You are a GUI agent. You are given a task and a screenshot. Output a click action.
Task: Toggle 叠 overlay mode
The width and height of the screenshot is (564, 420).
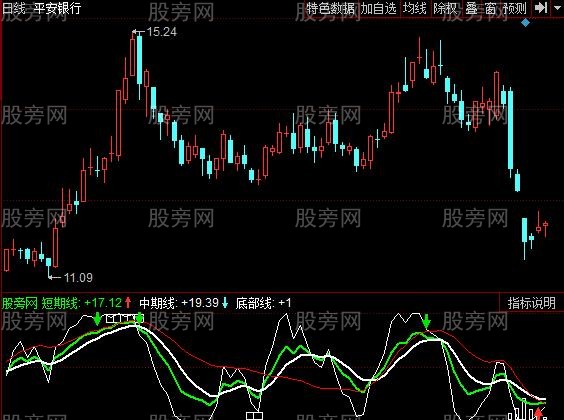tap(471, 8)
